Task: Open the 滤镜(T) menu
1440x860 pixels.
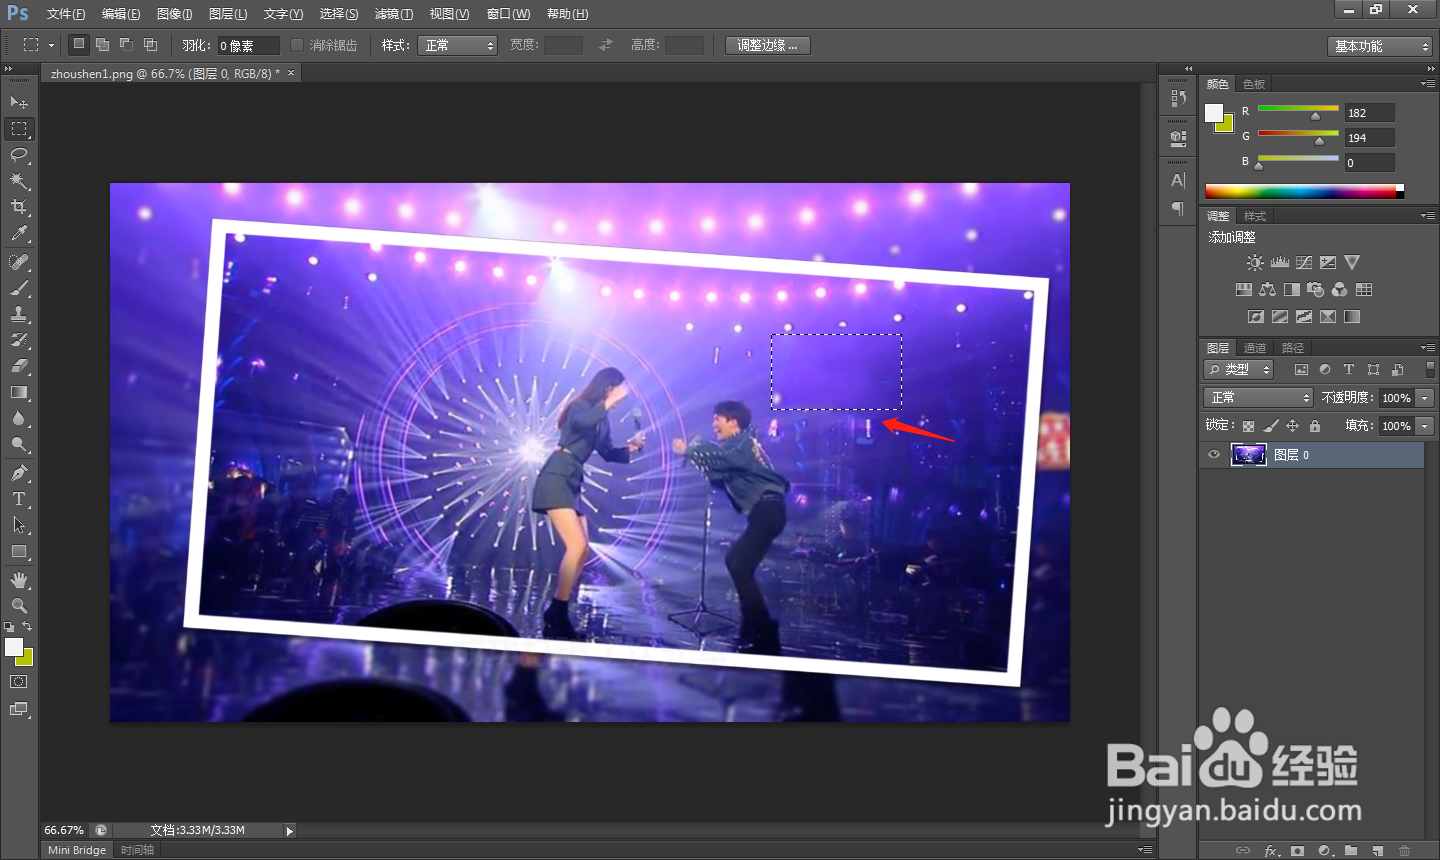Action: (394, 14)
